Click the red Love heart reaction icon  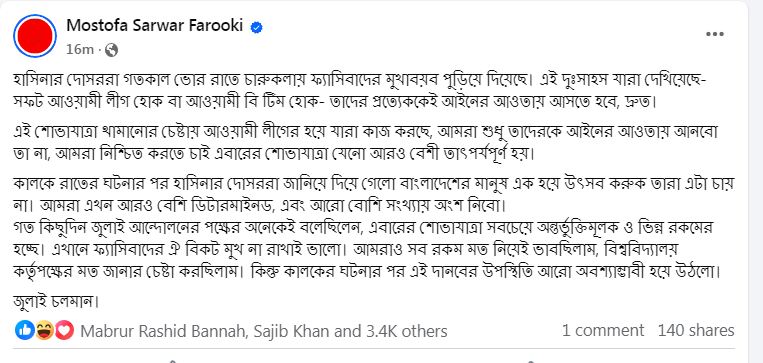(64, 331)
